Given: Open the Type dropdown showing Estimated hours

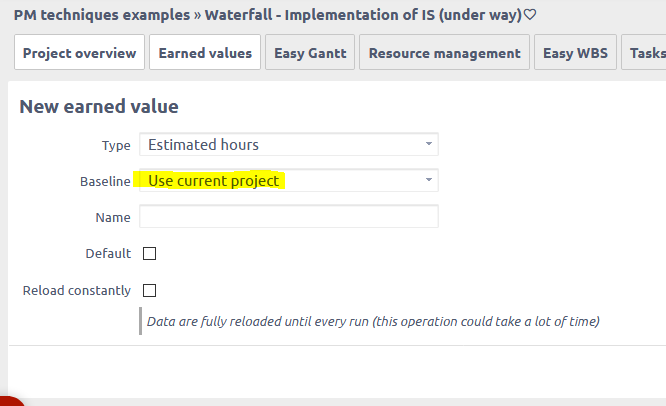Looking at the screenshot, I should pyautogui.click(x=288, y=145).
